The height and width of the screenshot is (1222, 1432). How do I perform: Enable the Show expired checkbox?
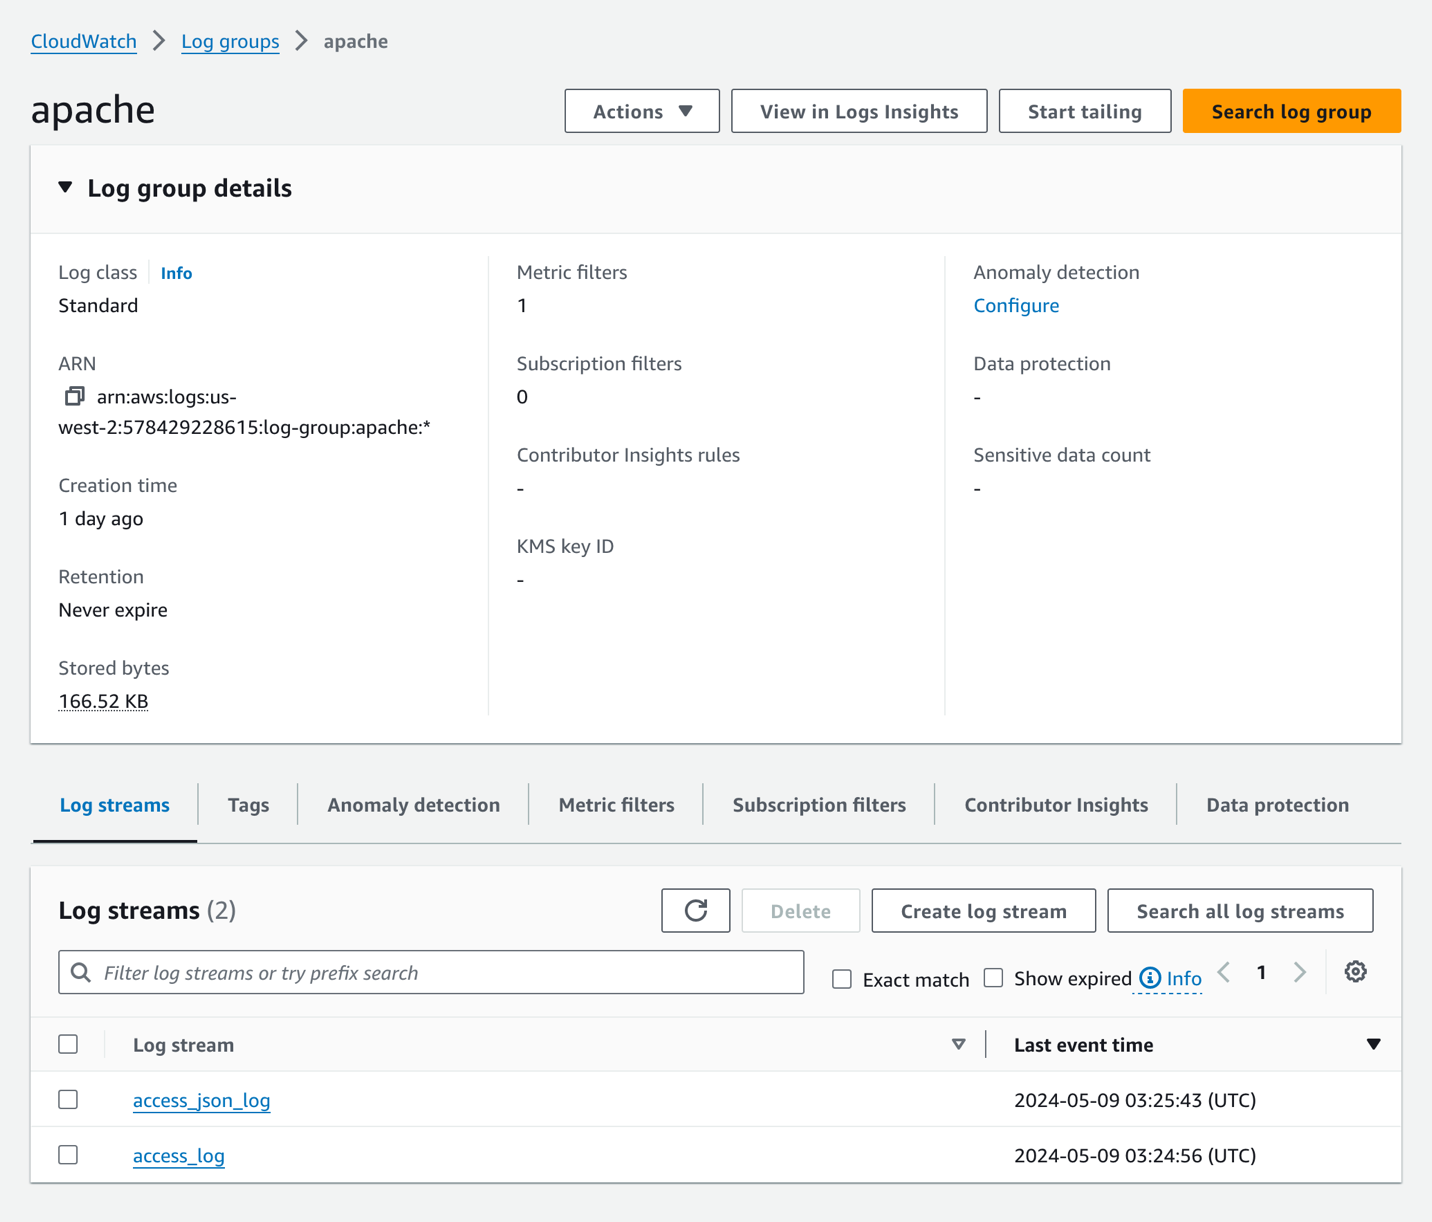993,978
